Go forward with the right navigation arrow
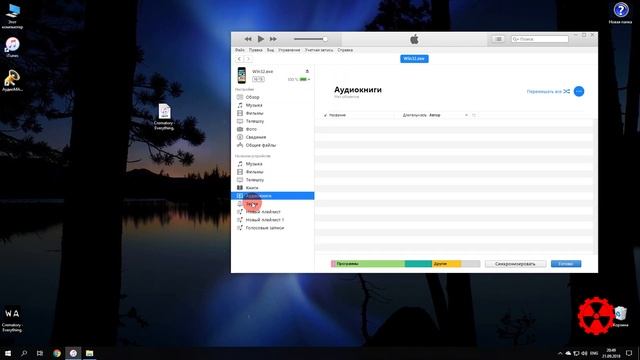640x360 pixels. coord(248,59)
